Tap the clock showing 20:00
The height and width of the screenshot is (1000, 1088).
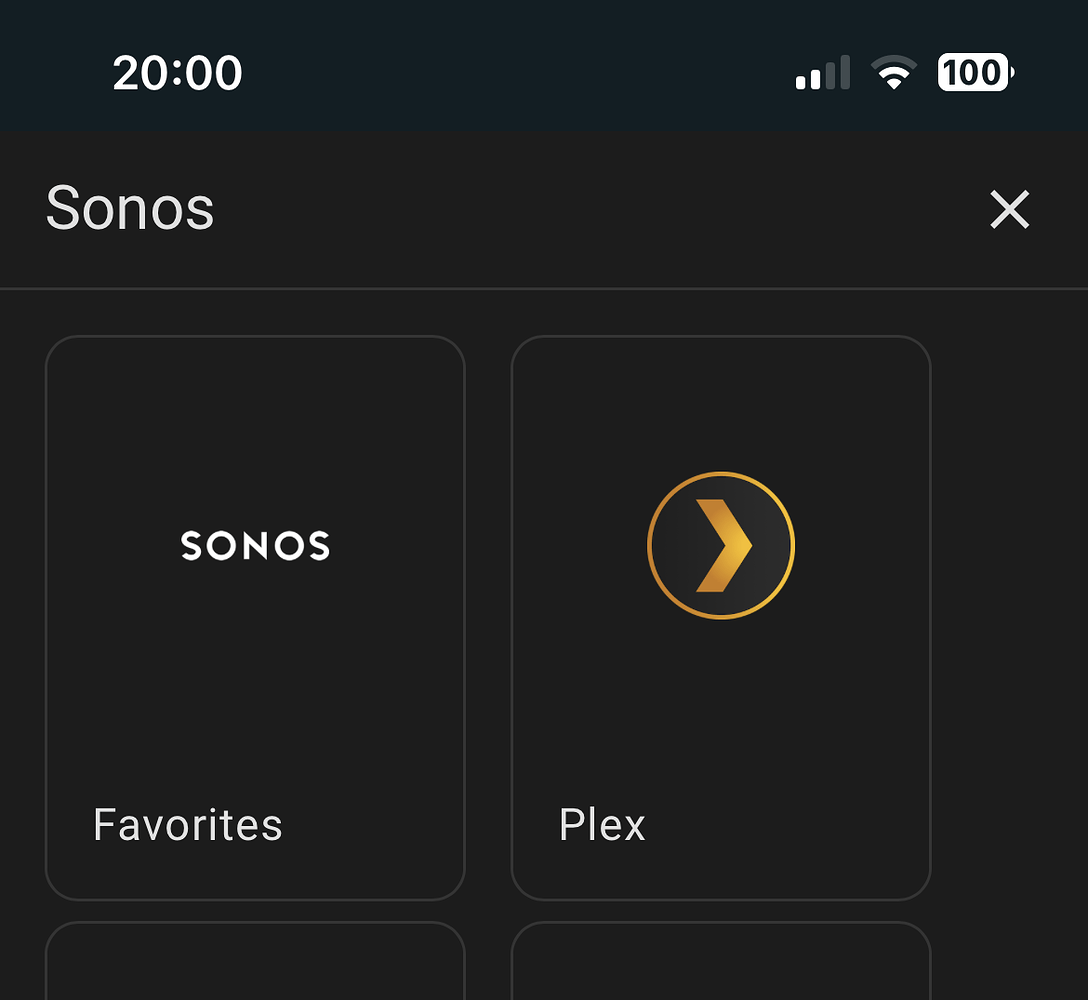178,73
